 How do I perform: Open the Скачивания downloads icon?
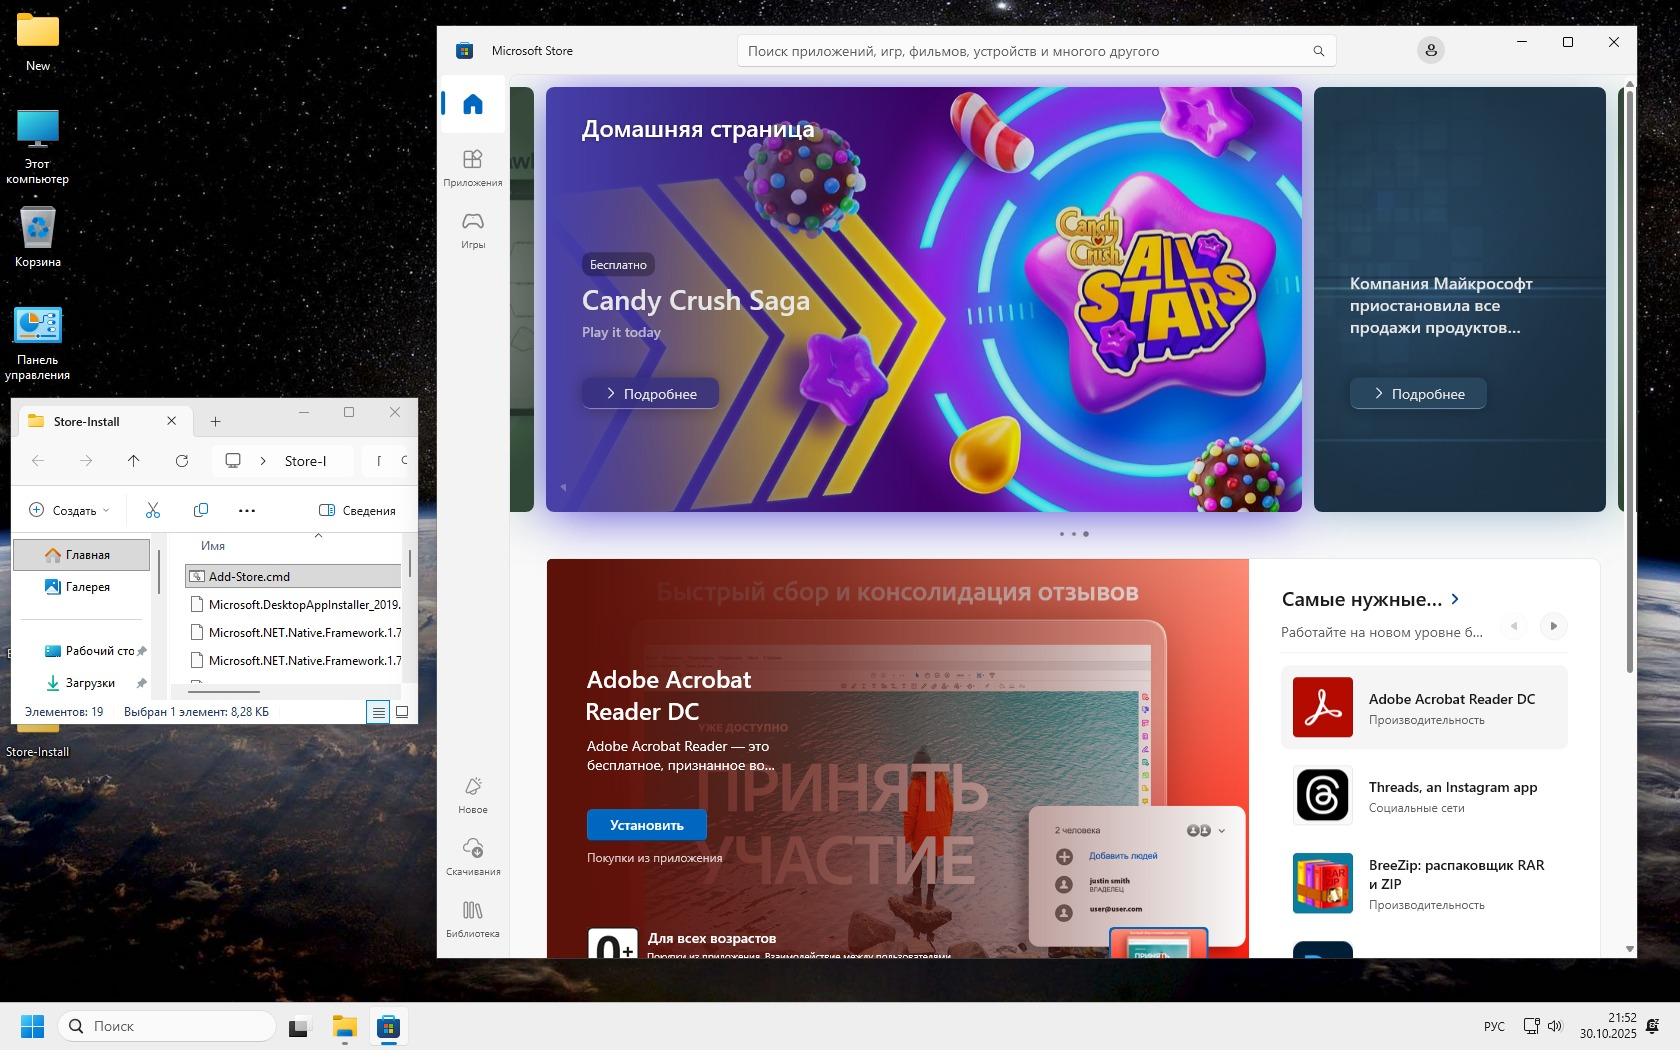(x=473, y=857)
